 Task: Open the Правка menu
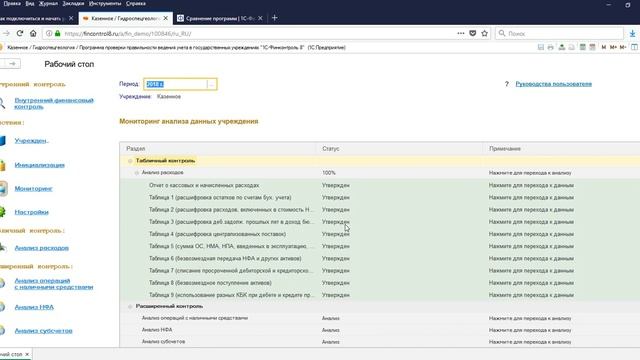12,3
